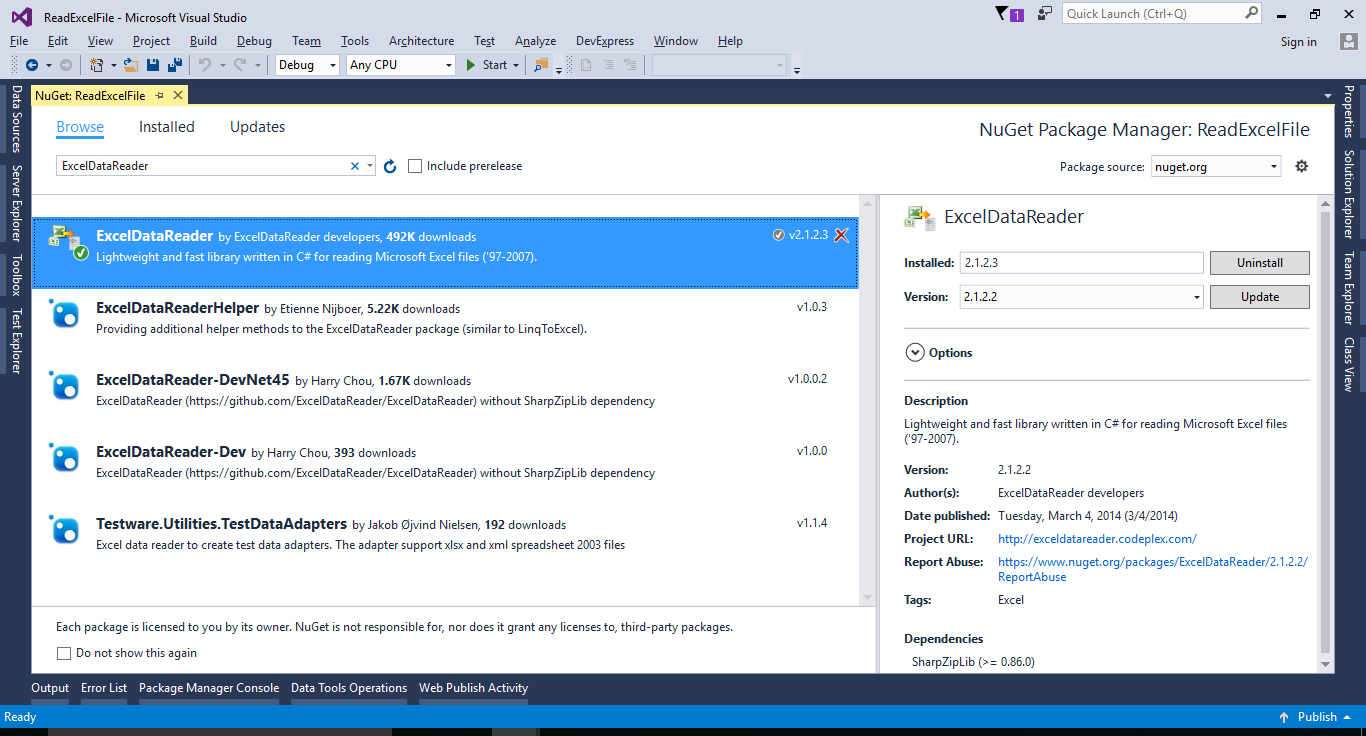Save the current file via toolbar icon
Screen dimensions: 1366x736
point(153,65)
